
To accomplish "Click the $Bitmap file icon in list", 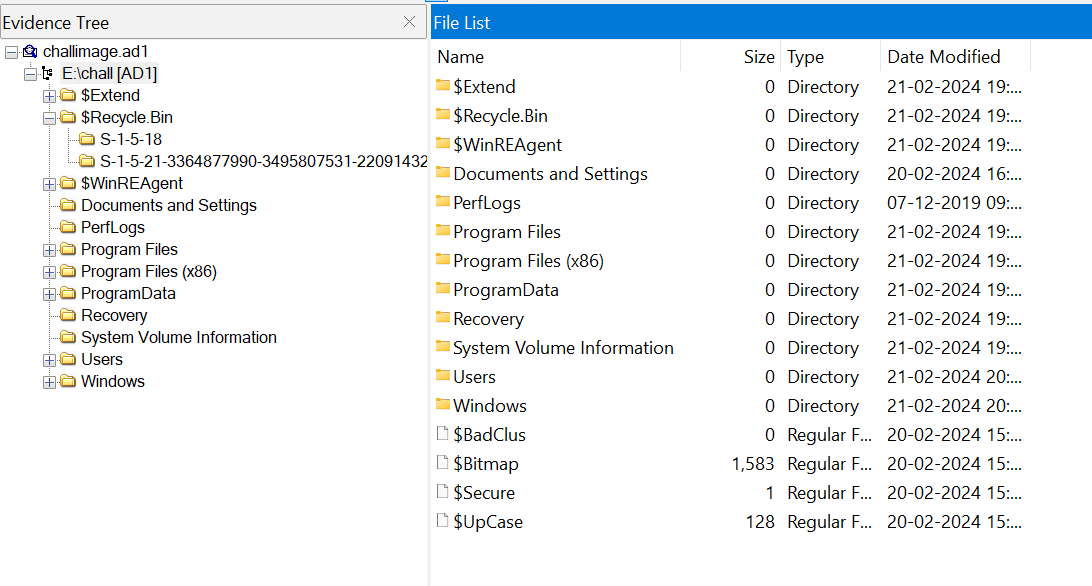I will 443,463.
